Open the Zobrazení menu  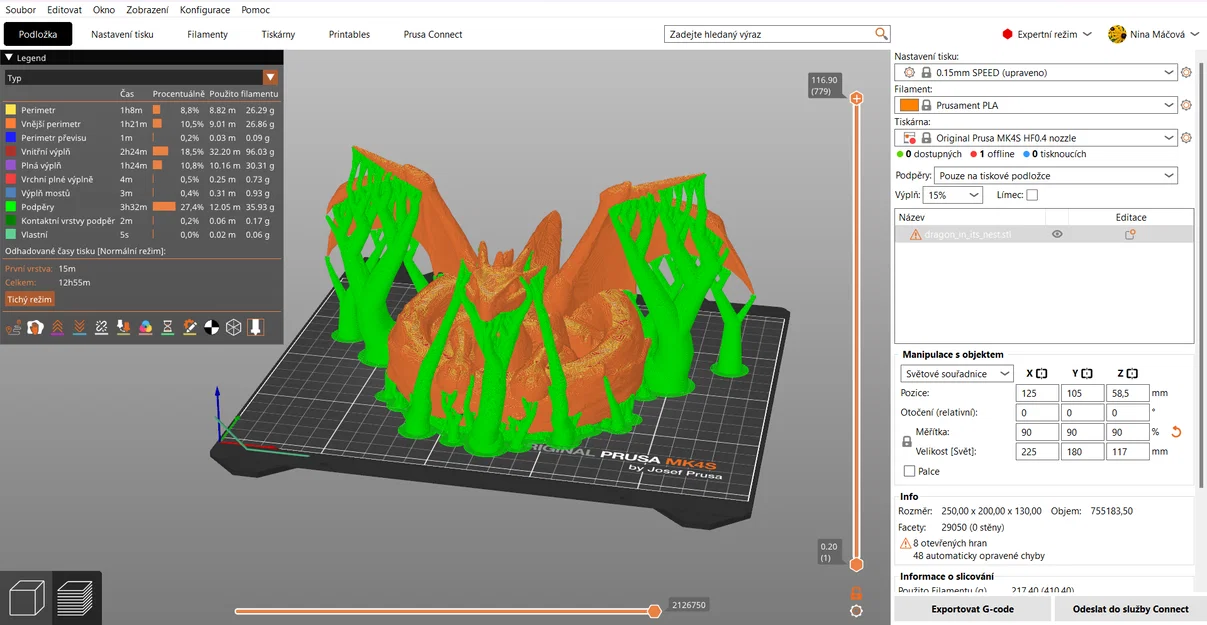[147, 9]
